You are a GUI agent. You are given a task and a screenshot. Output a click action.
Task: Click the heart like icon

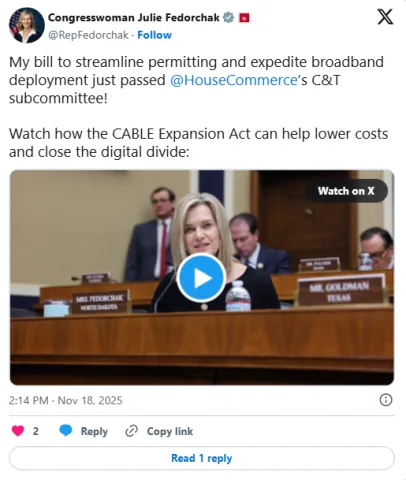(18, 431)
